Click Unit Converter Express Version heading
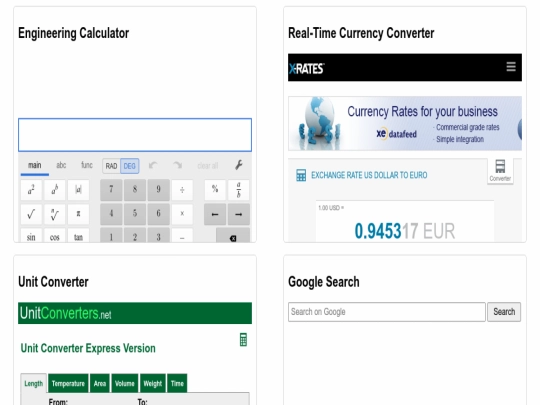The height and width of the screenshot is (405, 540). click(x=88, y=348)
